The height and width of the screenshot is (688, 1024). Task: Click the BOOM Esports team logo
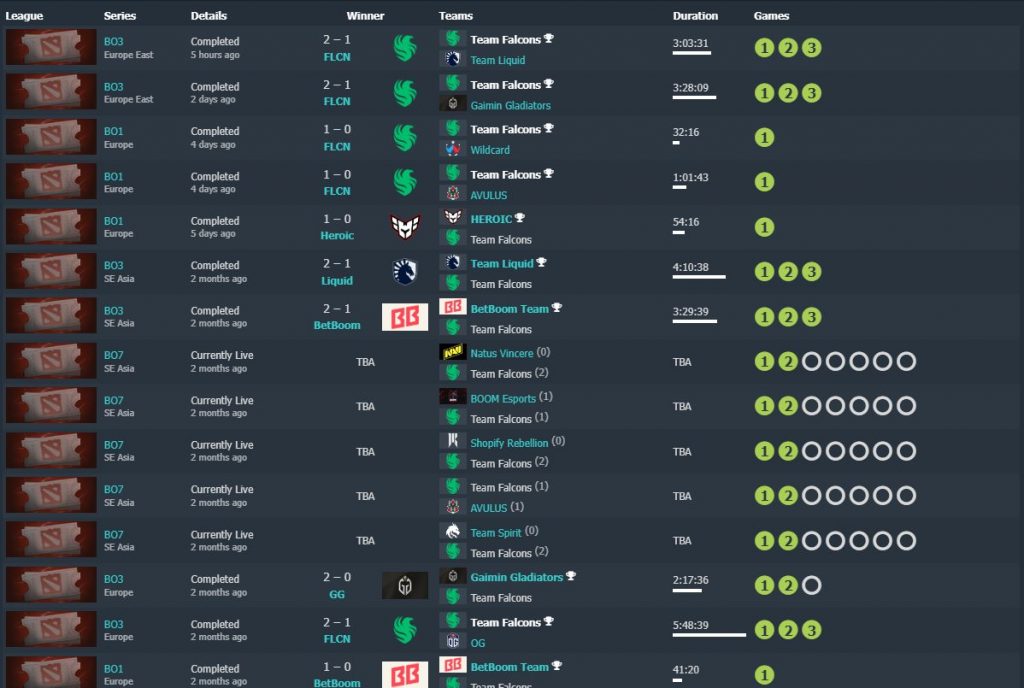click(453, 397)
